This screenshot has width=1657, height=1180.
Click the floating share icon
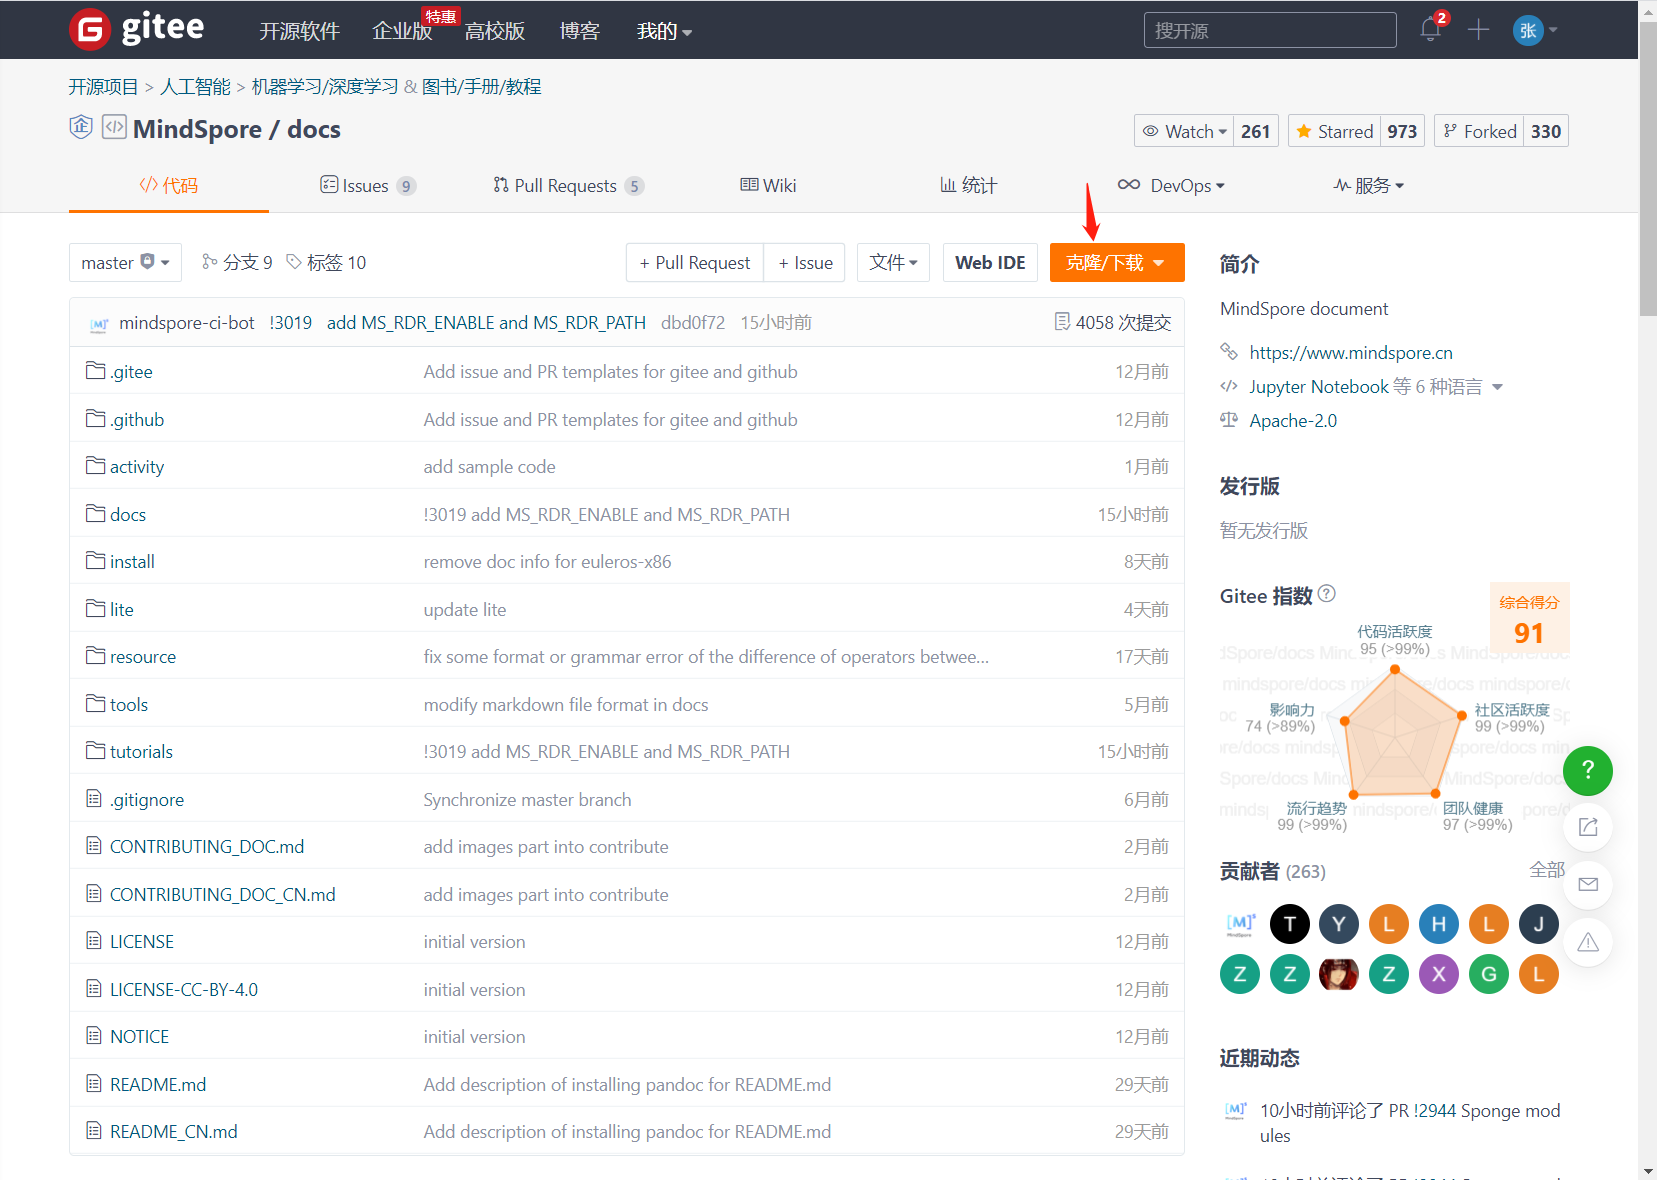(x=1588, y=827)
